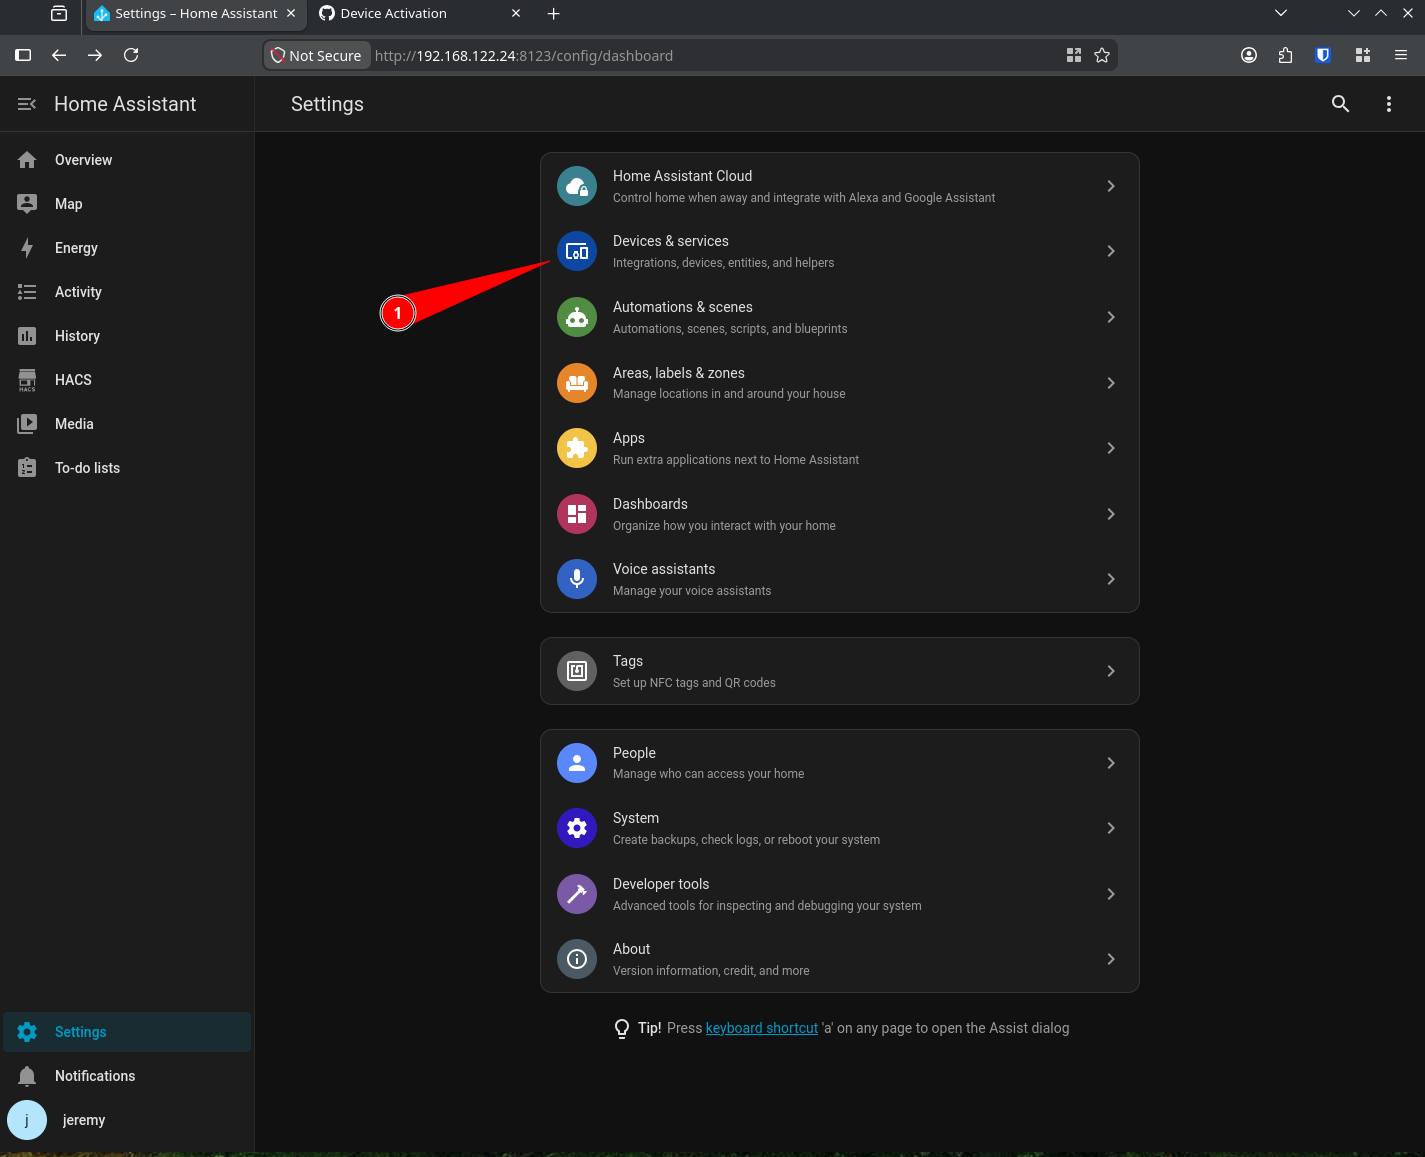
Task: Click the Voice assistants microphone icon
Action: pos(577,579)
